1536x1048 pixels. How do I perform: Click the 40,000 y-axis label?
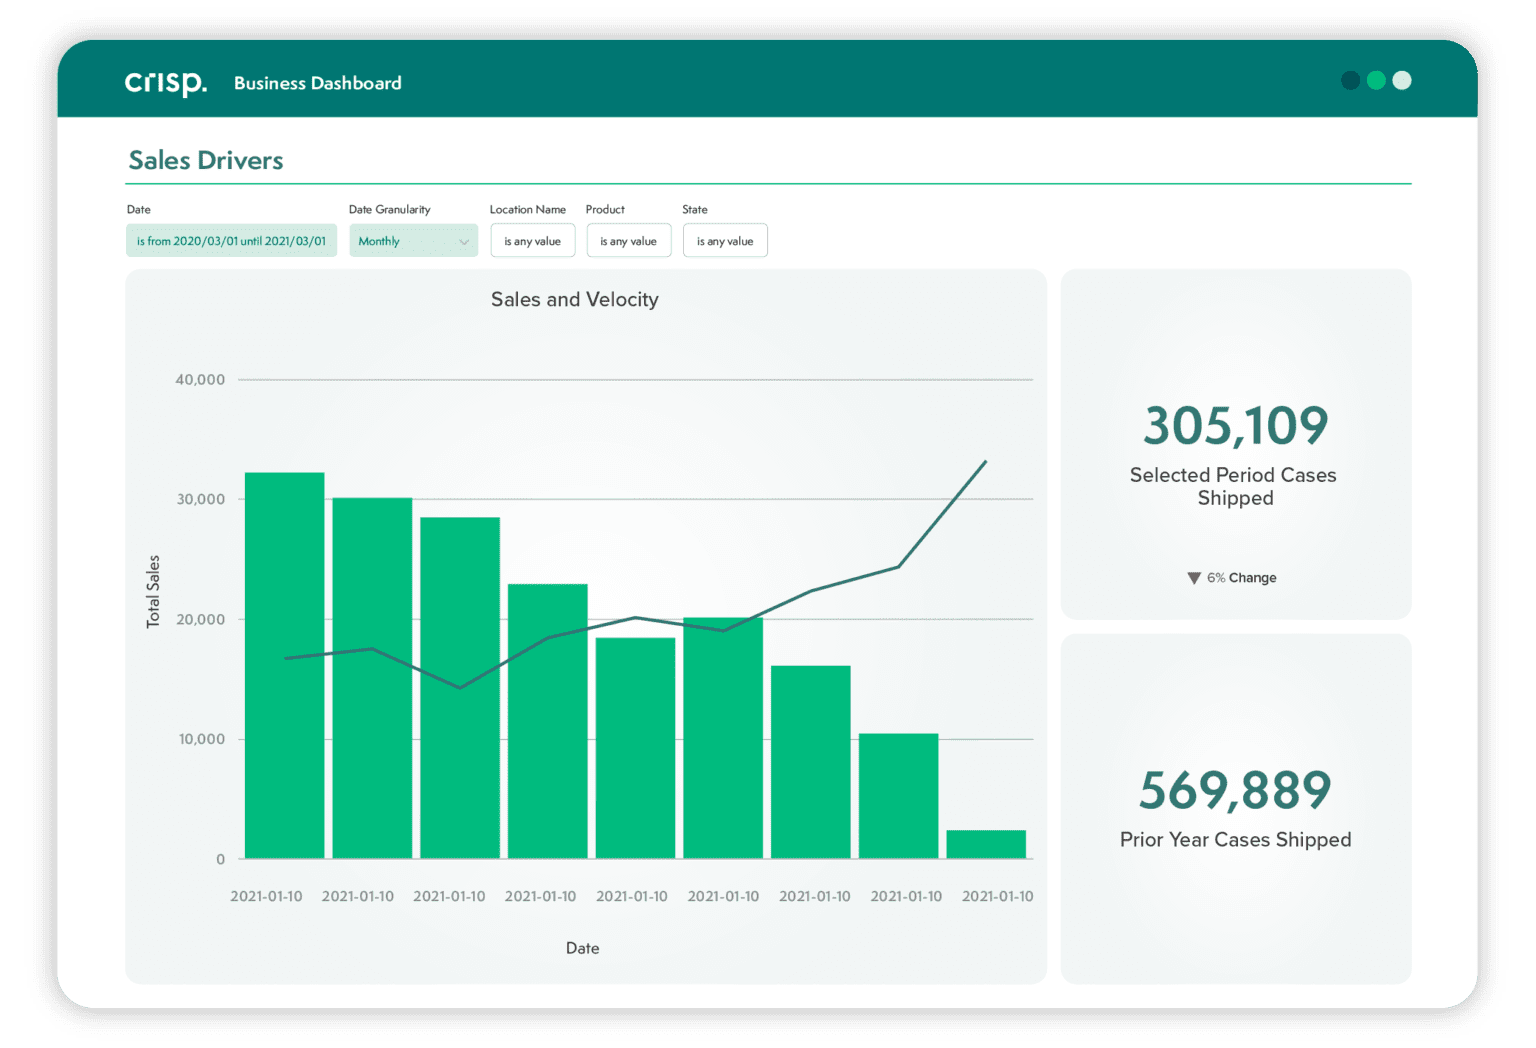click(200, 380)
